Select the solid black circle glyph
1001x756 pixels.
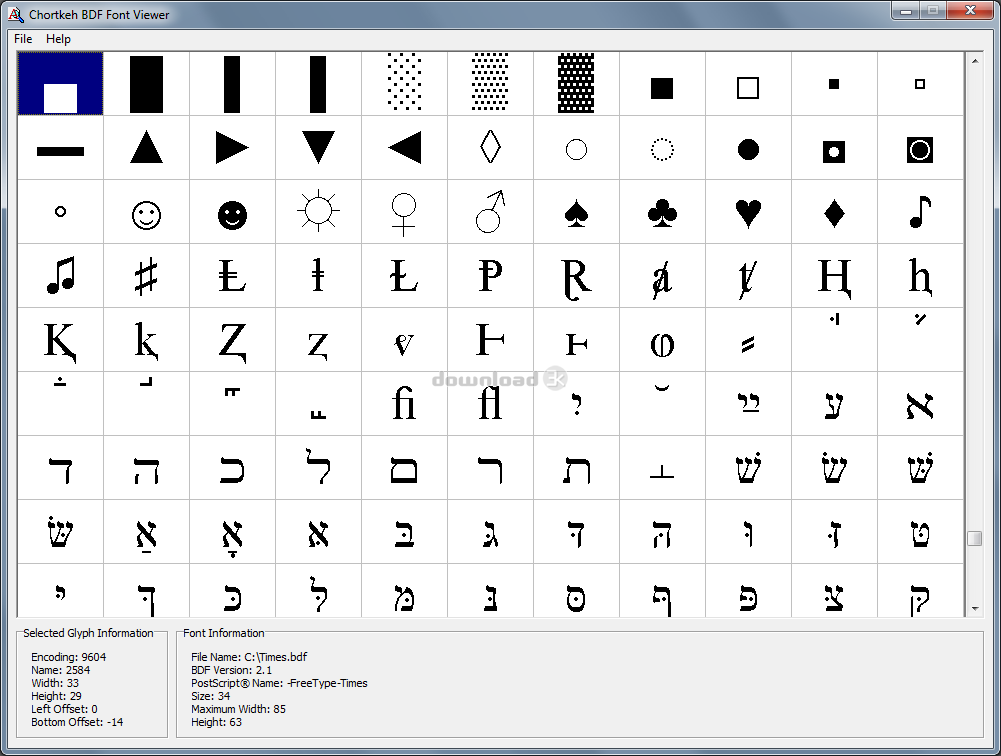(748, 148)
